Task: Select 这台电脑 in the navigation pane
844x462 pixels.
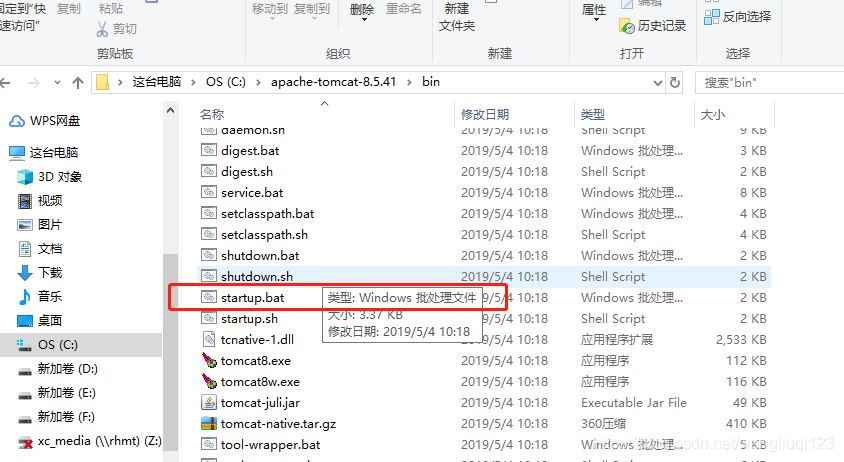Action: 44,152
